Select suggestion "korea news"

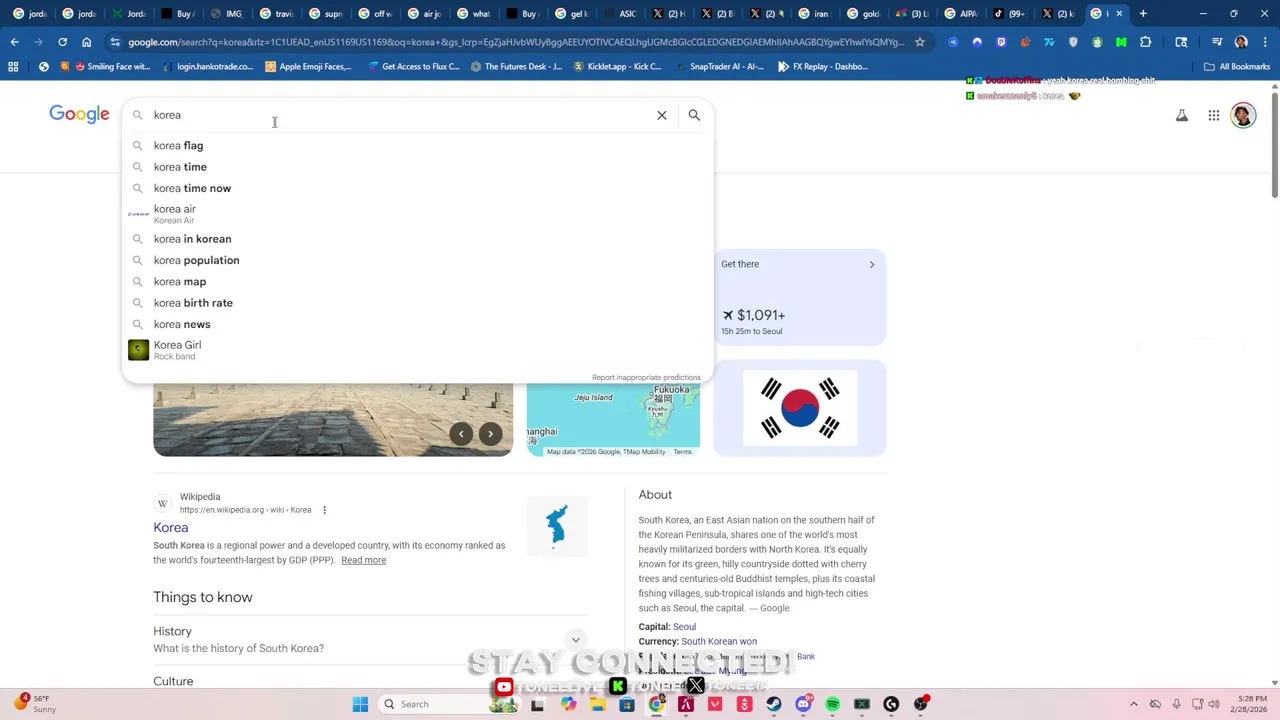418,324
